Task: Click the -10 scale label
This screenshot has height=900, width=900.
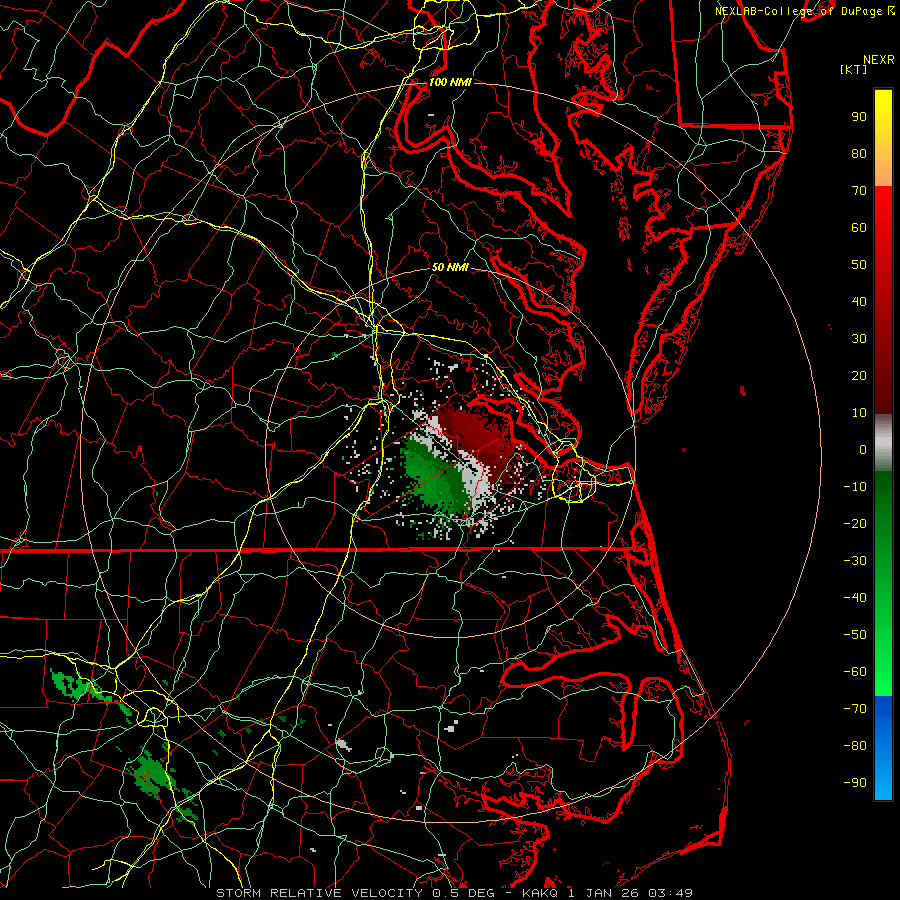Action: point(855,487)
